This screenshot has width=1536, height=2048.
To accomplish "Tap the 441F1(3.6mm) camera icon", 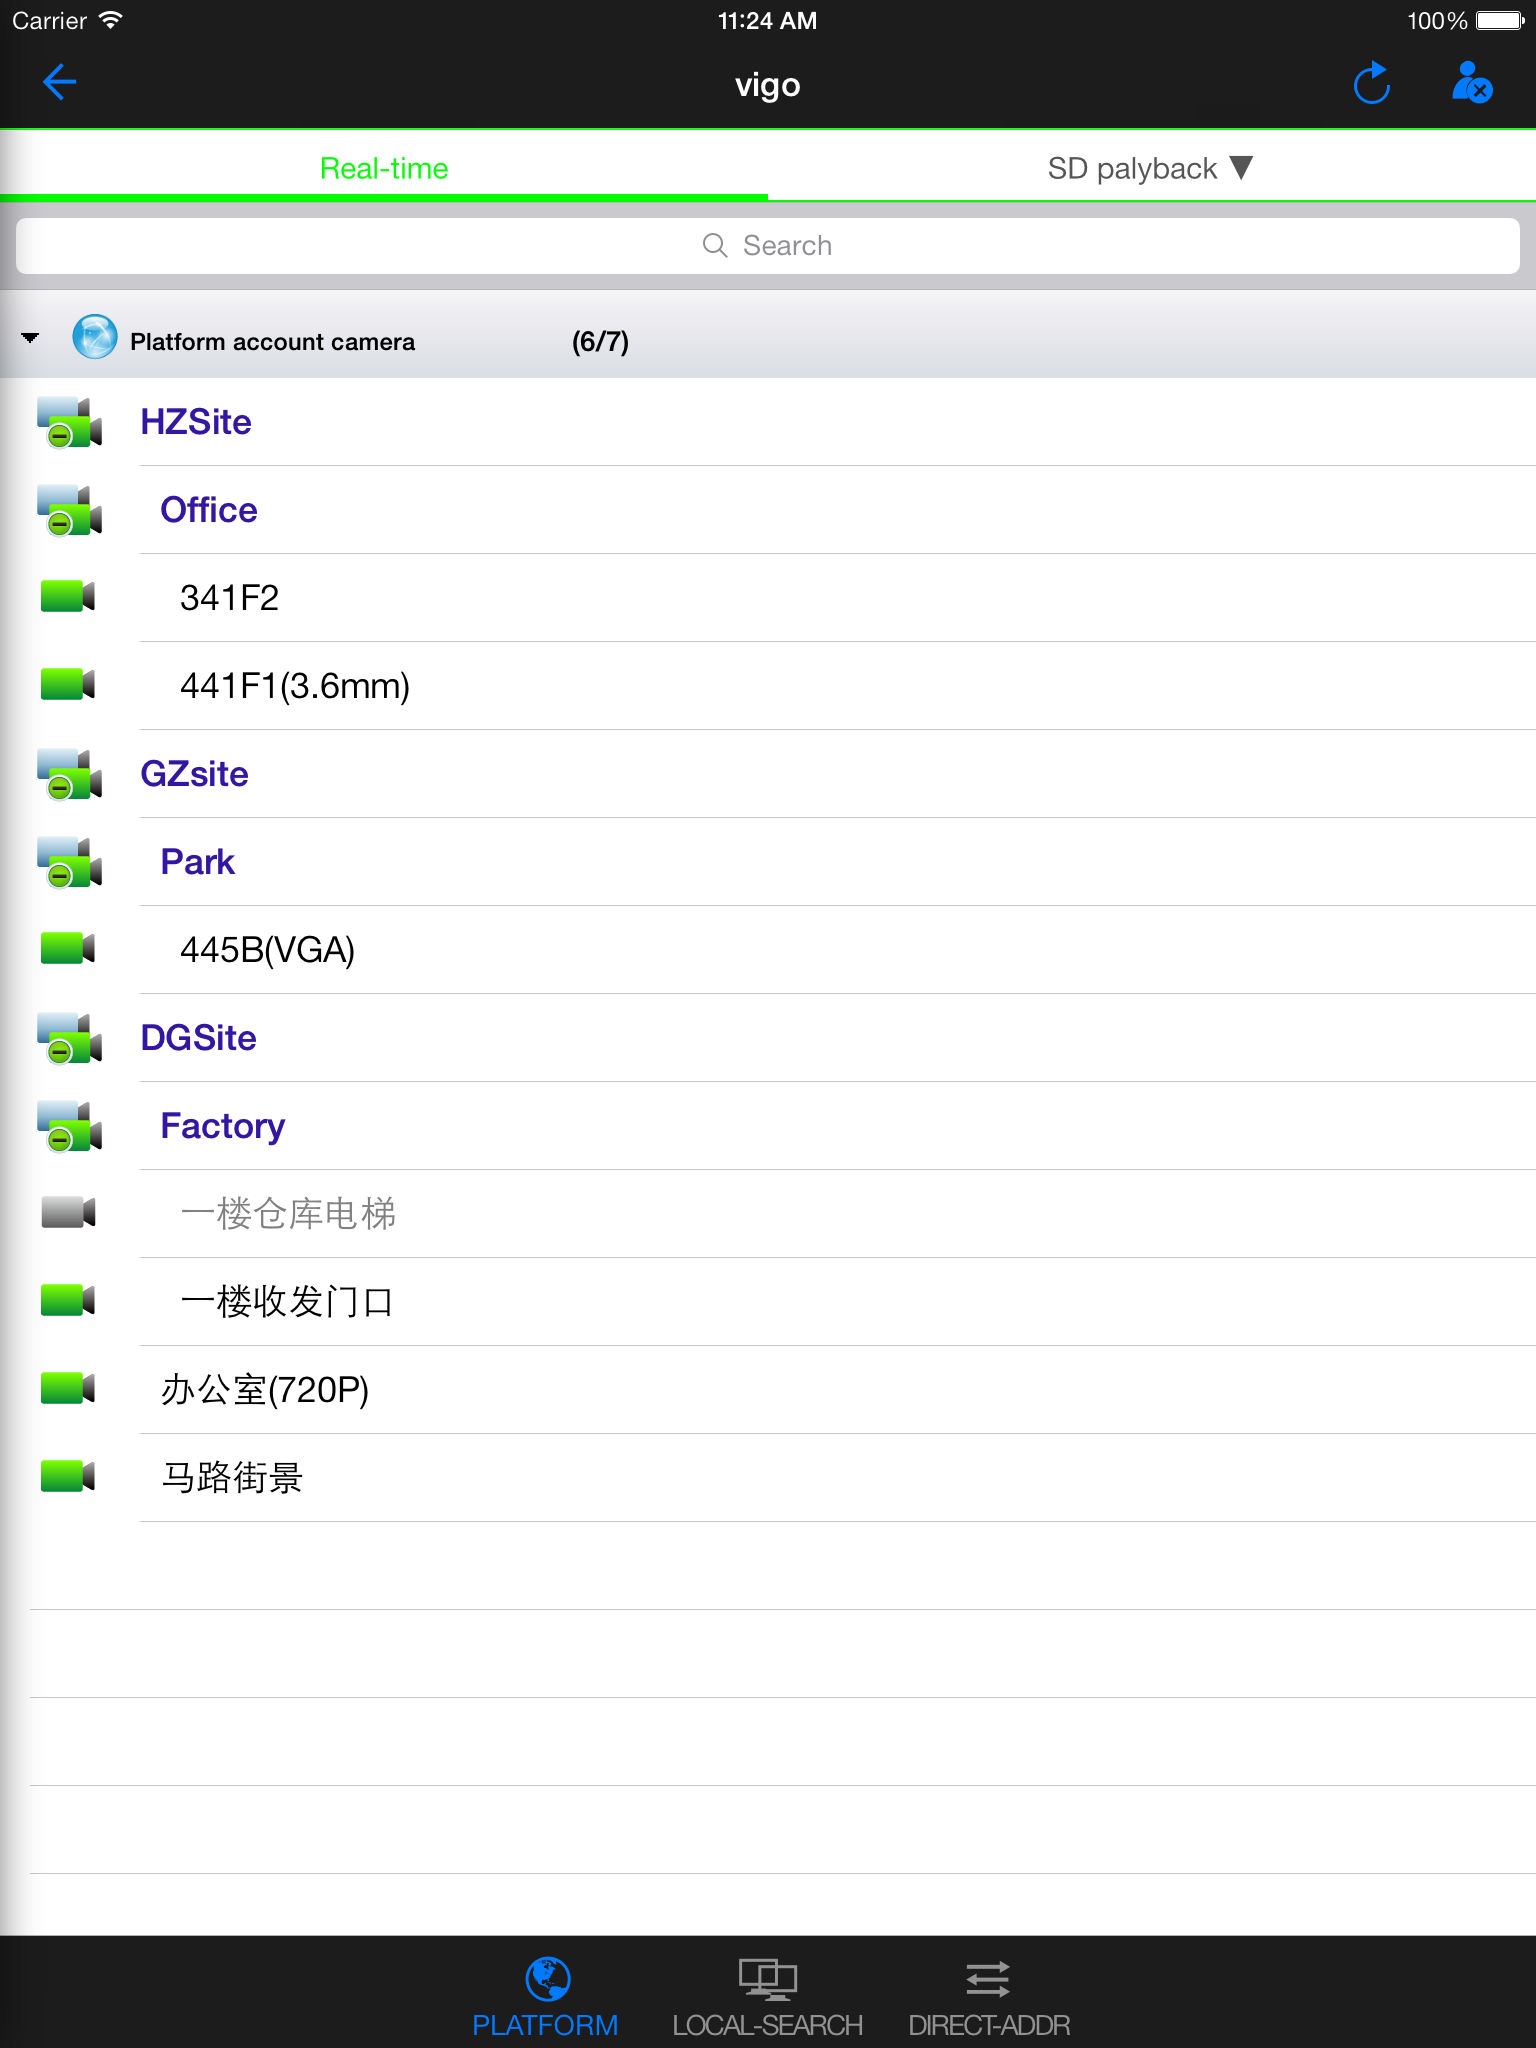I will 68,685.
